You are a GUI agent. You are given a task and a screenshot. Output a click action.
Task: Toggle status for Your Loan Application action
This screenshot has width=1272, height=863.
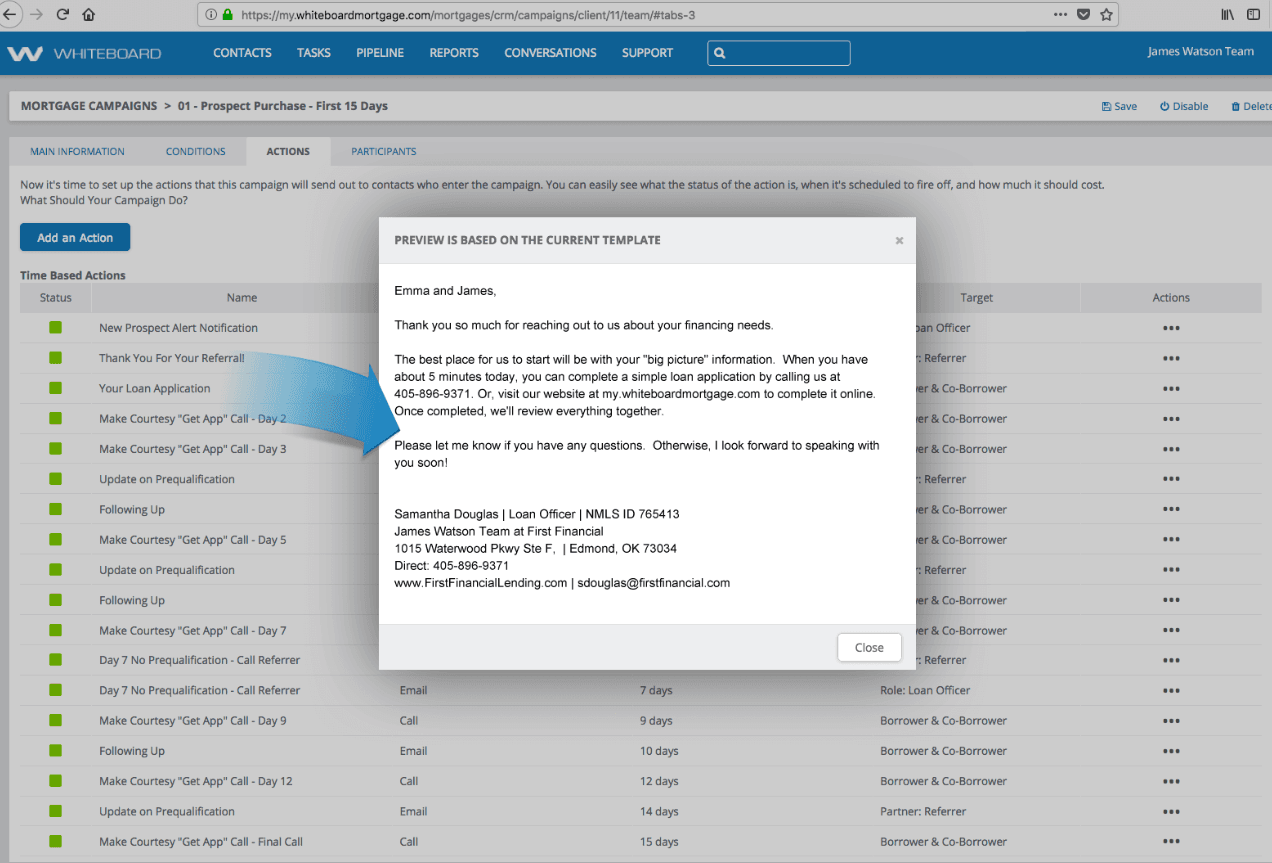[56, 388]
